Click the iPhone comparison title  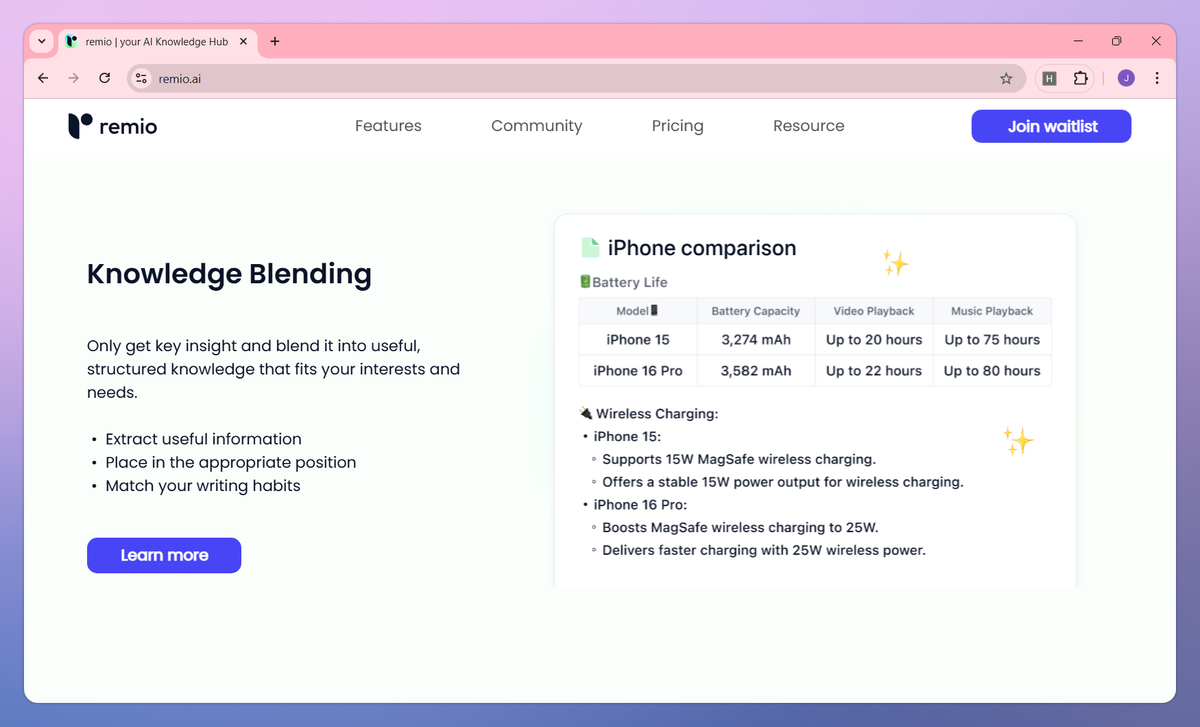(702, 248)
